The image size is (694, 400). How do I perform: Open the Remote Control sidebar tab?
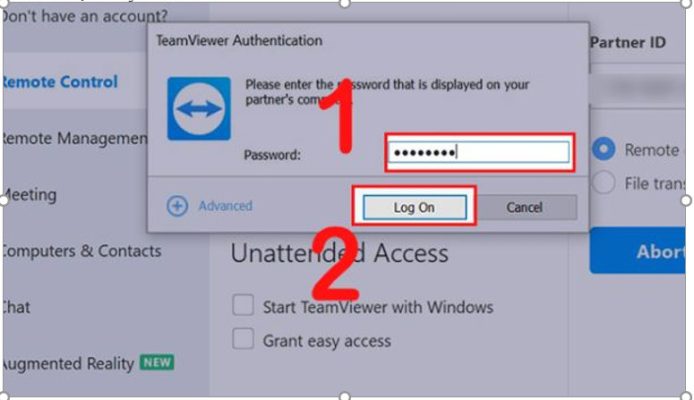[x=60, y=81]
